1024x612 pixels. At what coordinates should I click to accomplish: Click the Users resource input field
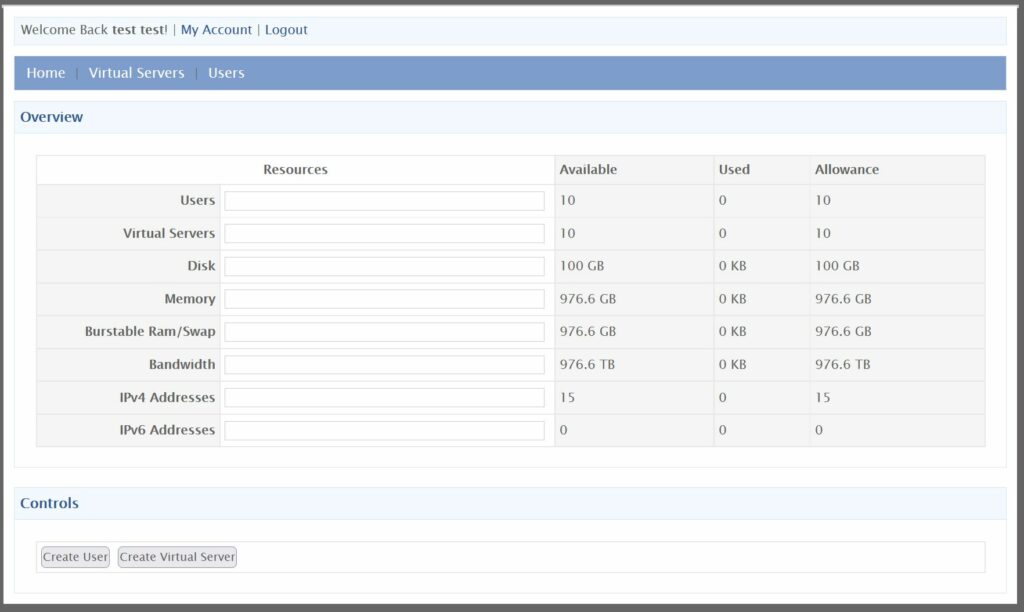385,200
